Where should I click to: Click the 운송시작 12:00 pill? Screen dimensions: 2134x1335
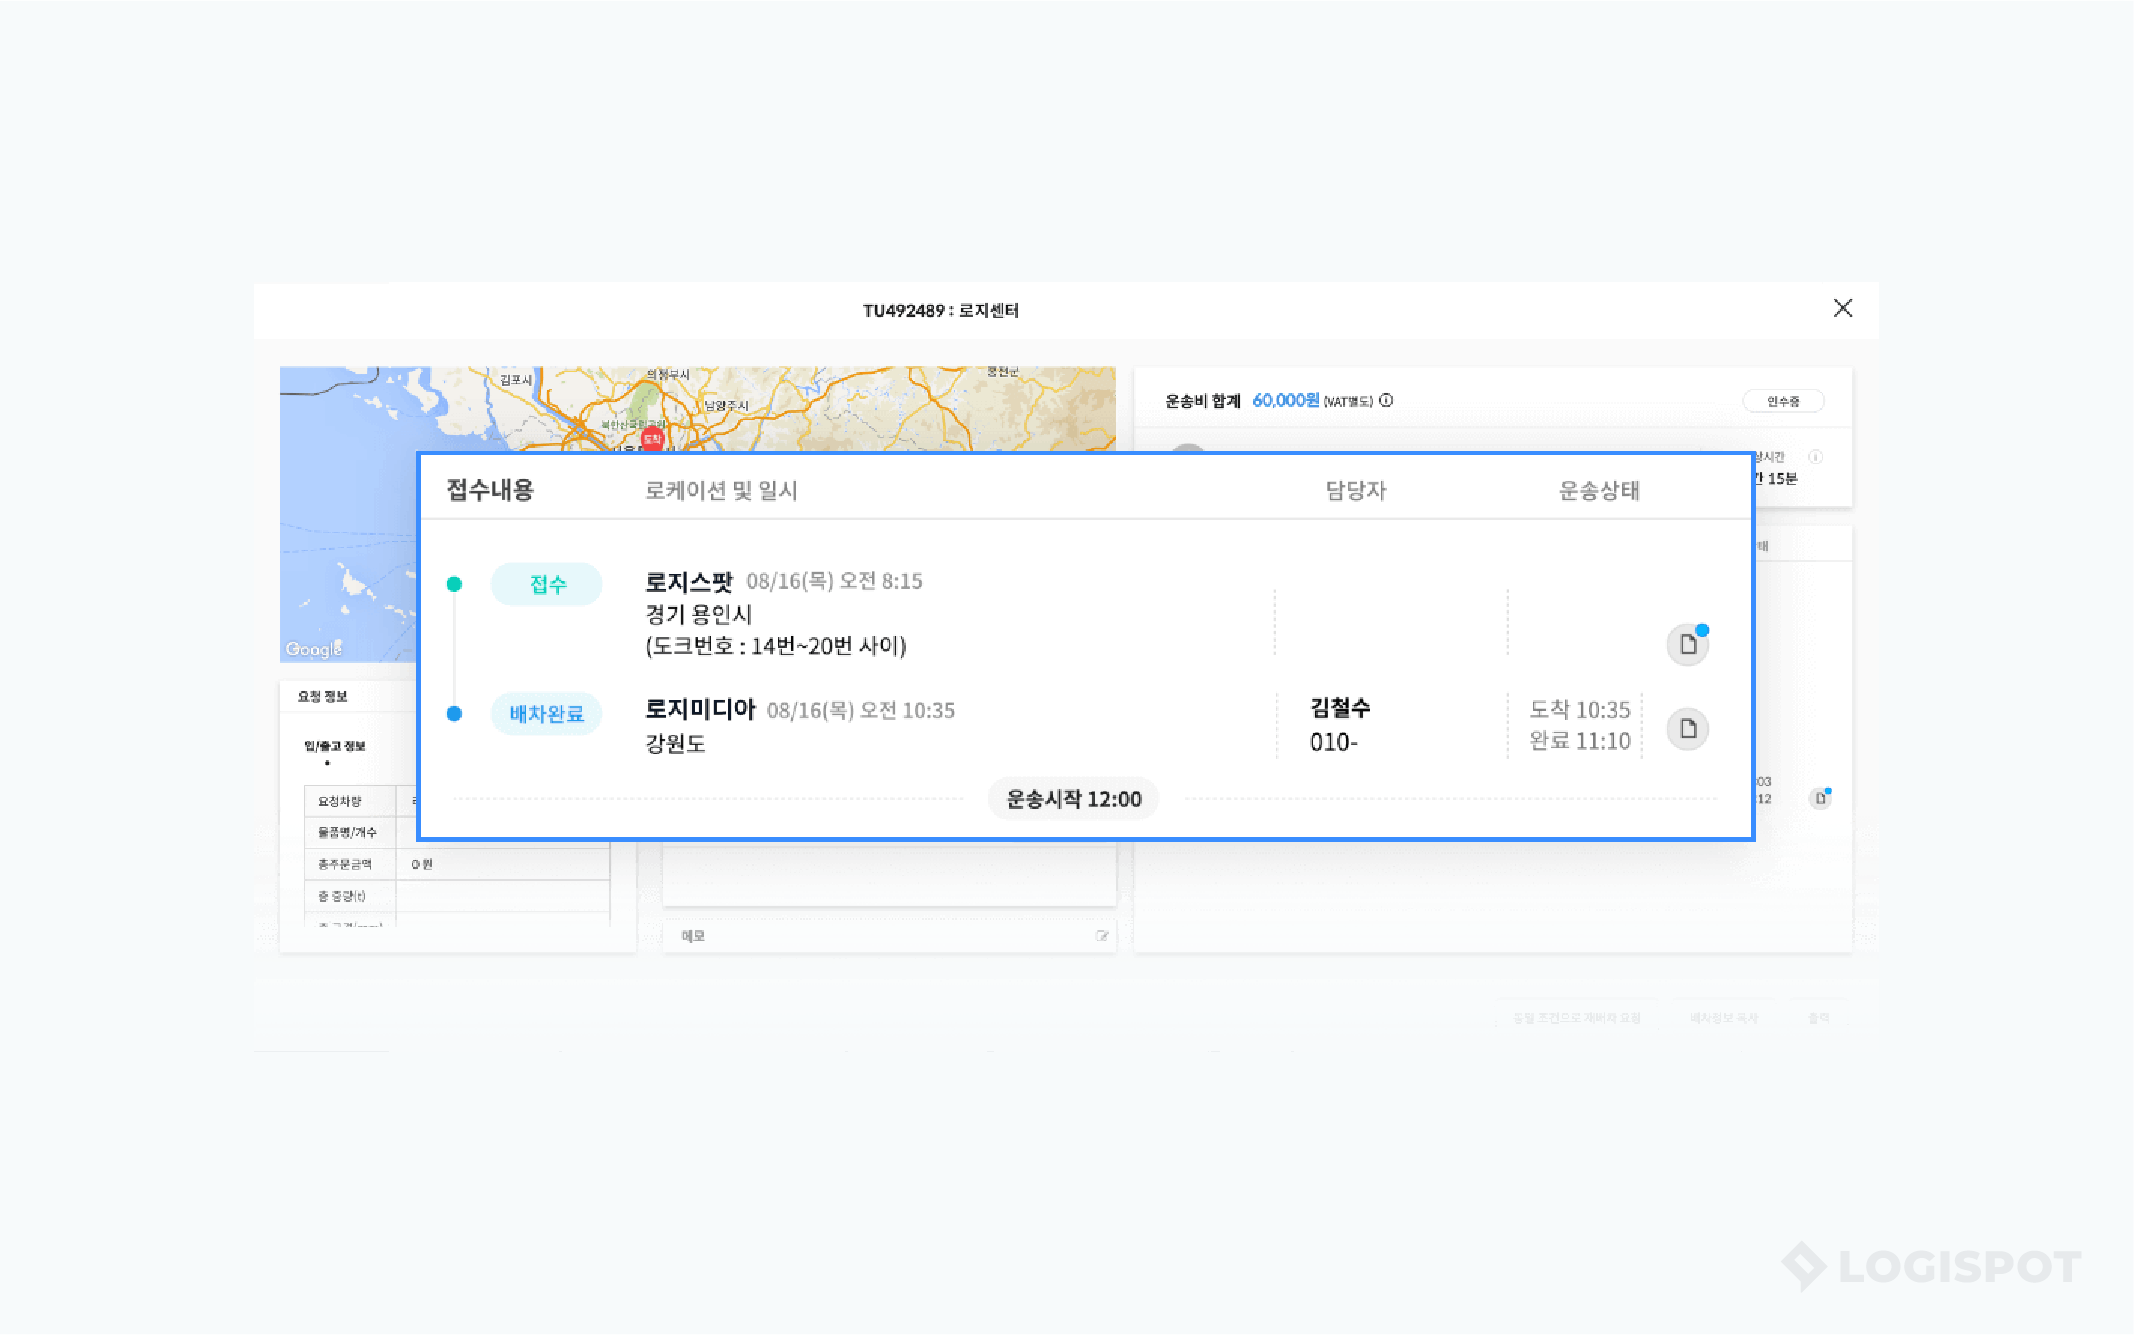click(x=1073, y=799)
